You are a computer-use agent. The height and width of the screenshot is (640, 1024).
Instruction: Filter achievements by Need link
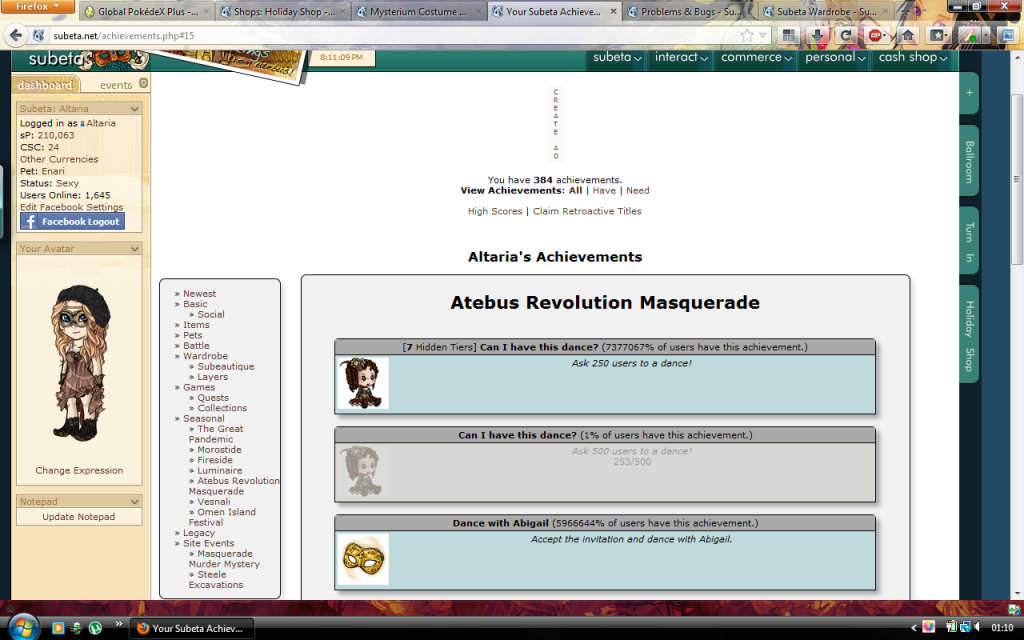[x=637, y=190]
